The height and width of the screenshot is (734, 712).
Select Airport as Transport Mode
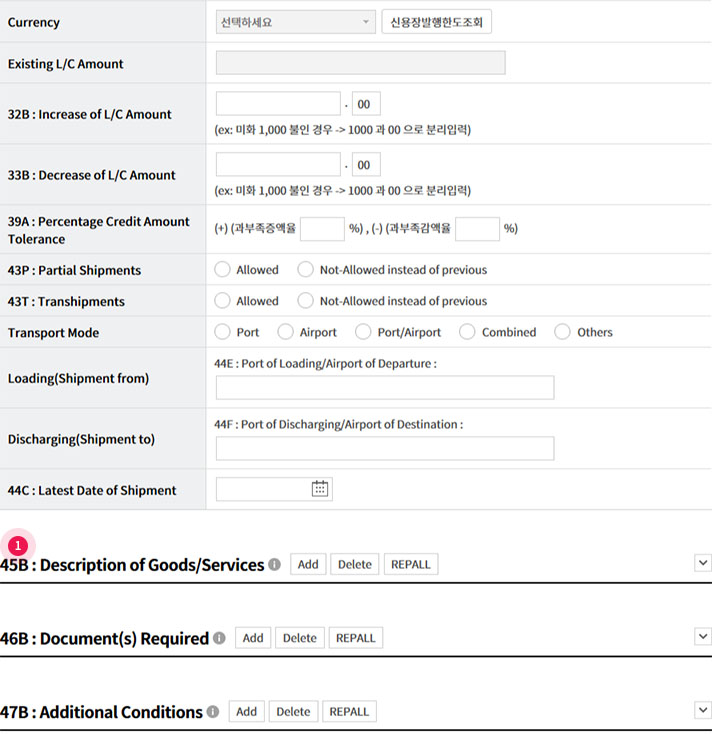coord(286,332)
